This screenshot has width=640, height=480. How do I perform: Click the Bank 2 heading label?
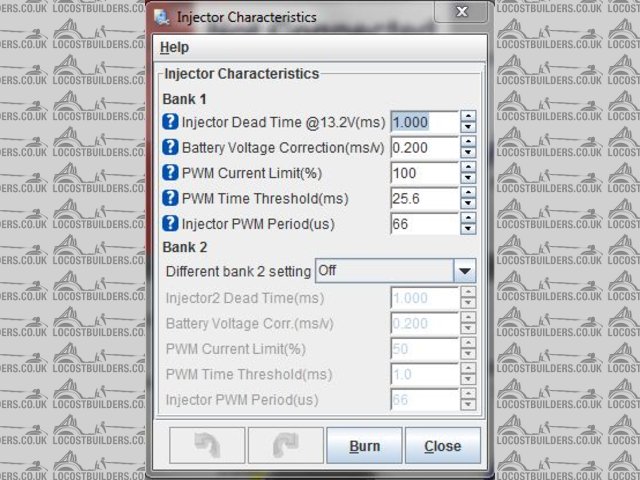point(184,247)
